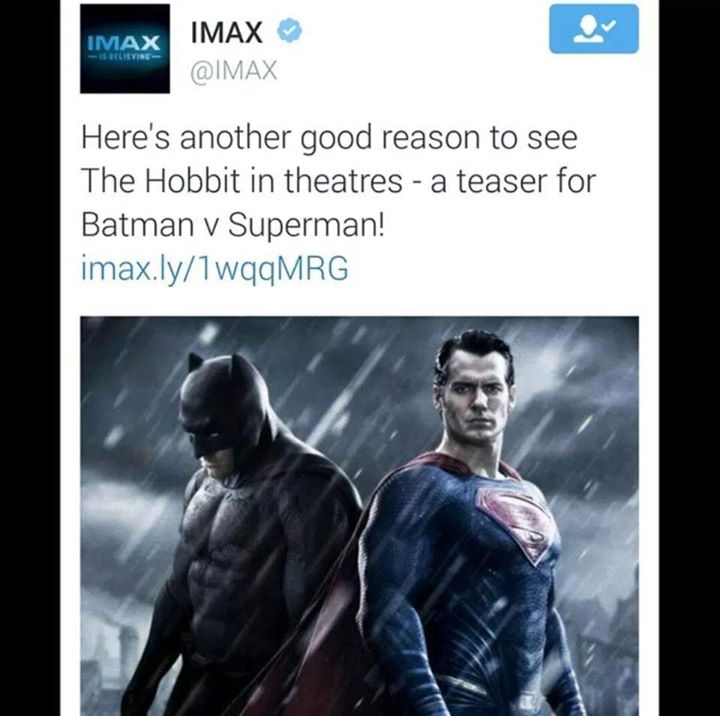Select the IMAX display name

pos(226,32)
